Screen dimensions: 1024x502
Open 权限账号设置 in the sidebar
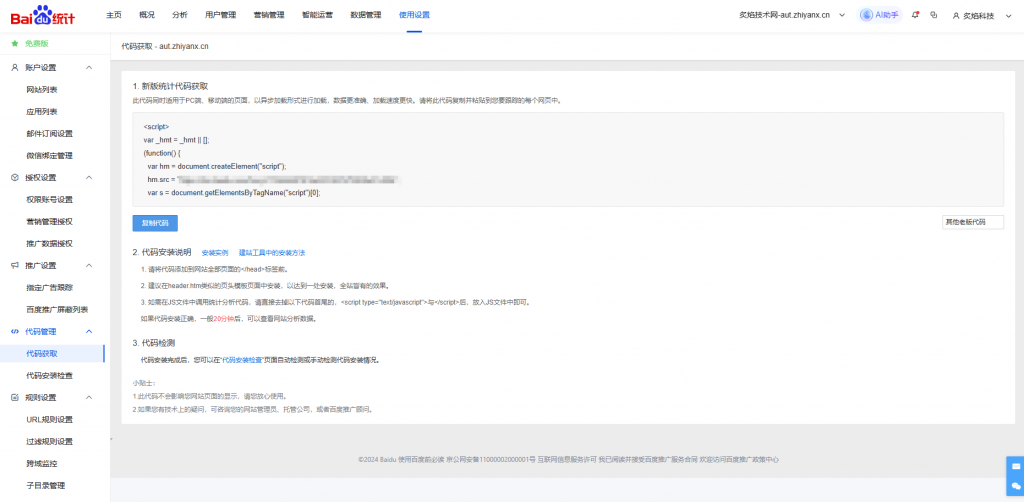[50, 200]
